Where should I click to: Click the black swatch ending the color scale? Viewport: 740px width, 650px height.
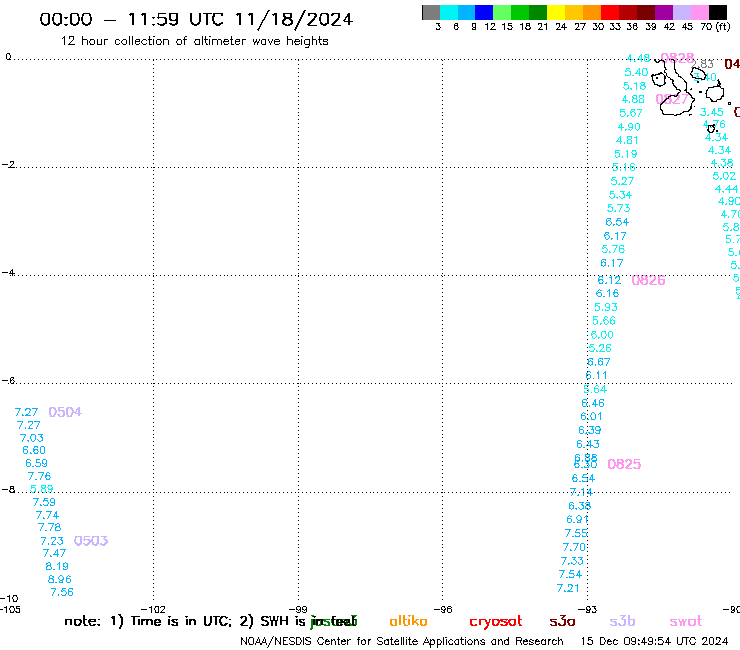[x=717, y=12]
